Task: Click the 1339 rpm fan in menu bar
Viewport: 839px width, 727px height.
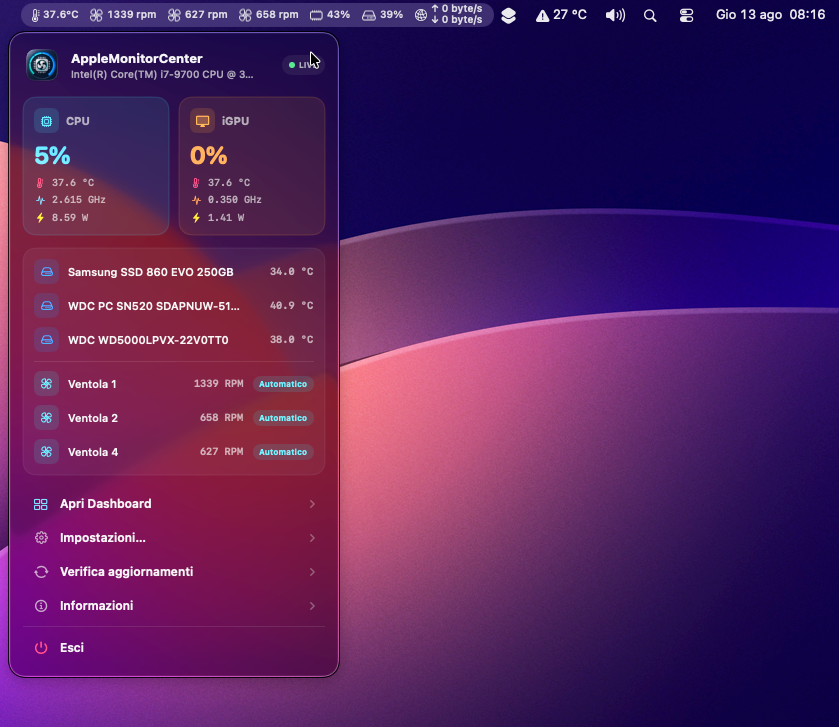Action: 123,15
